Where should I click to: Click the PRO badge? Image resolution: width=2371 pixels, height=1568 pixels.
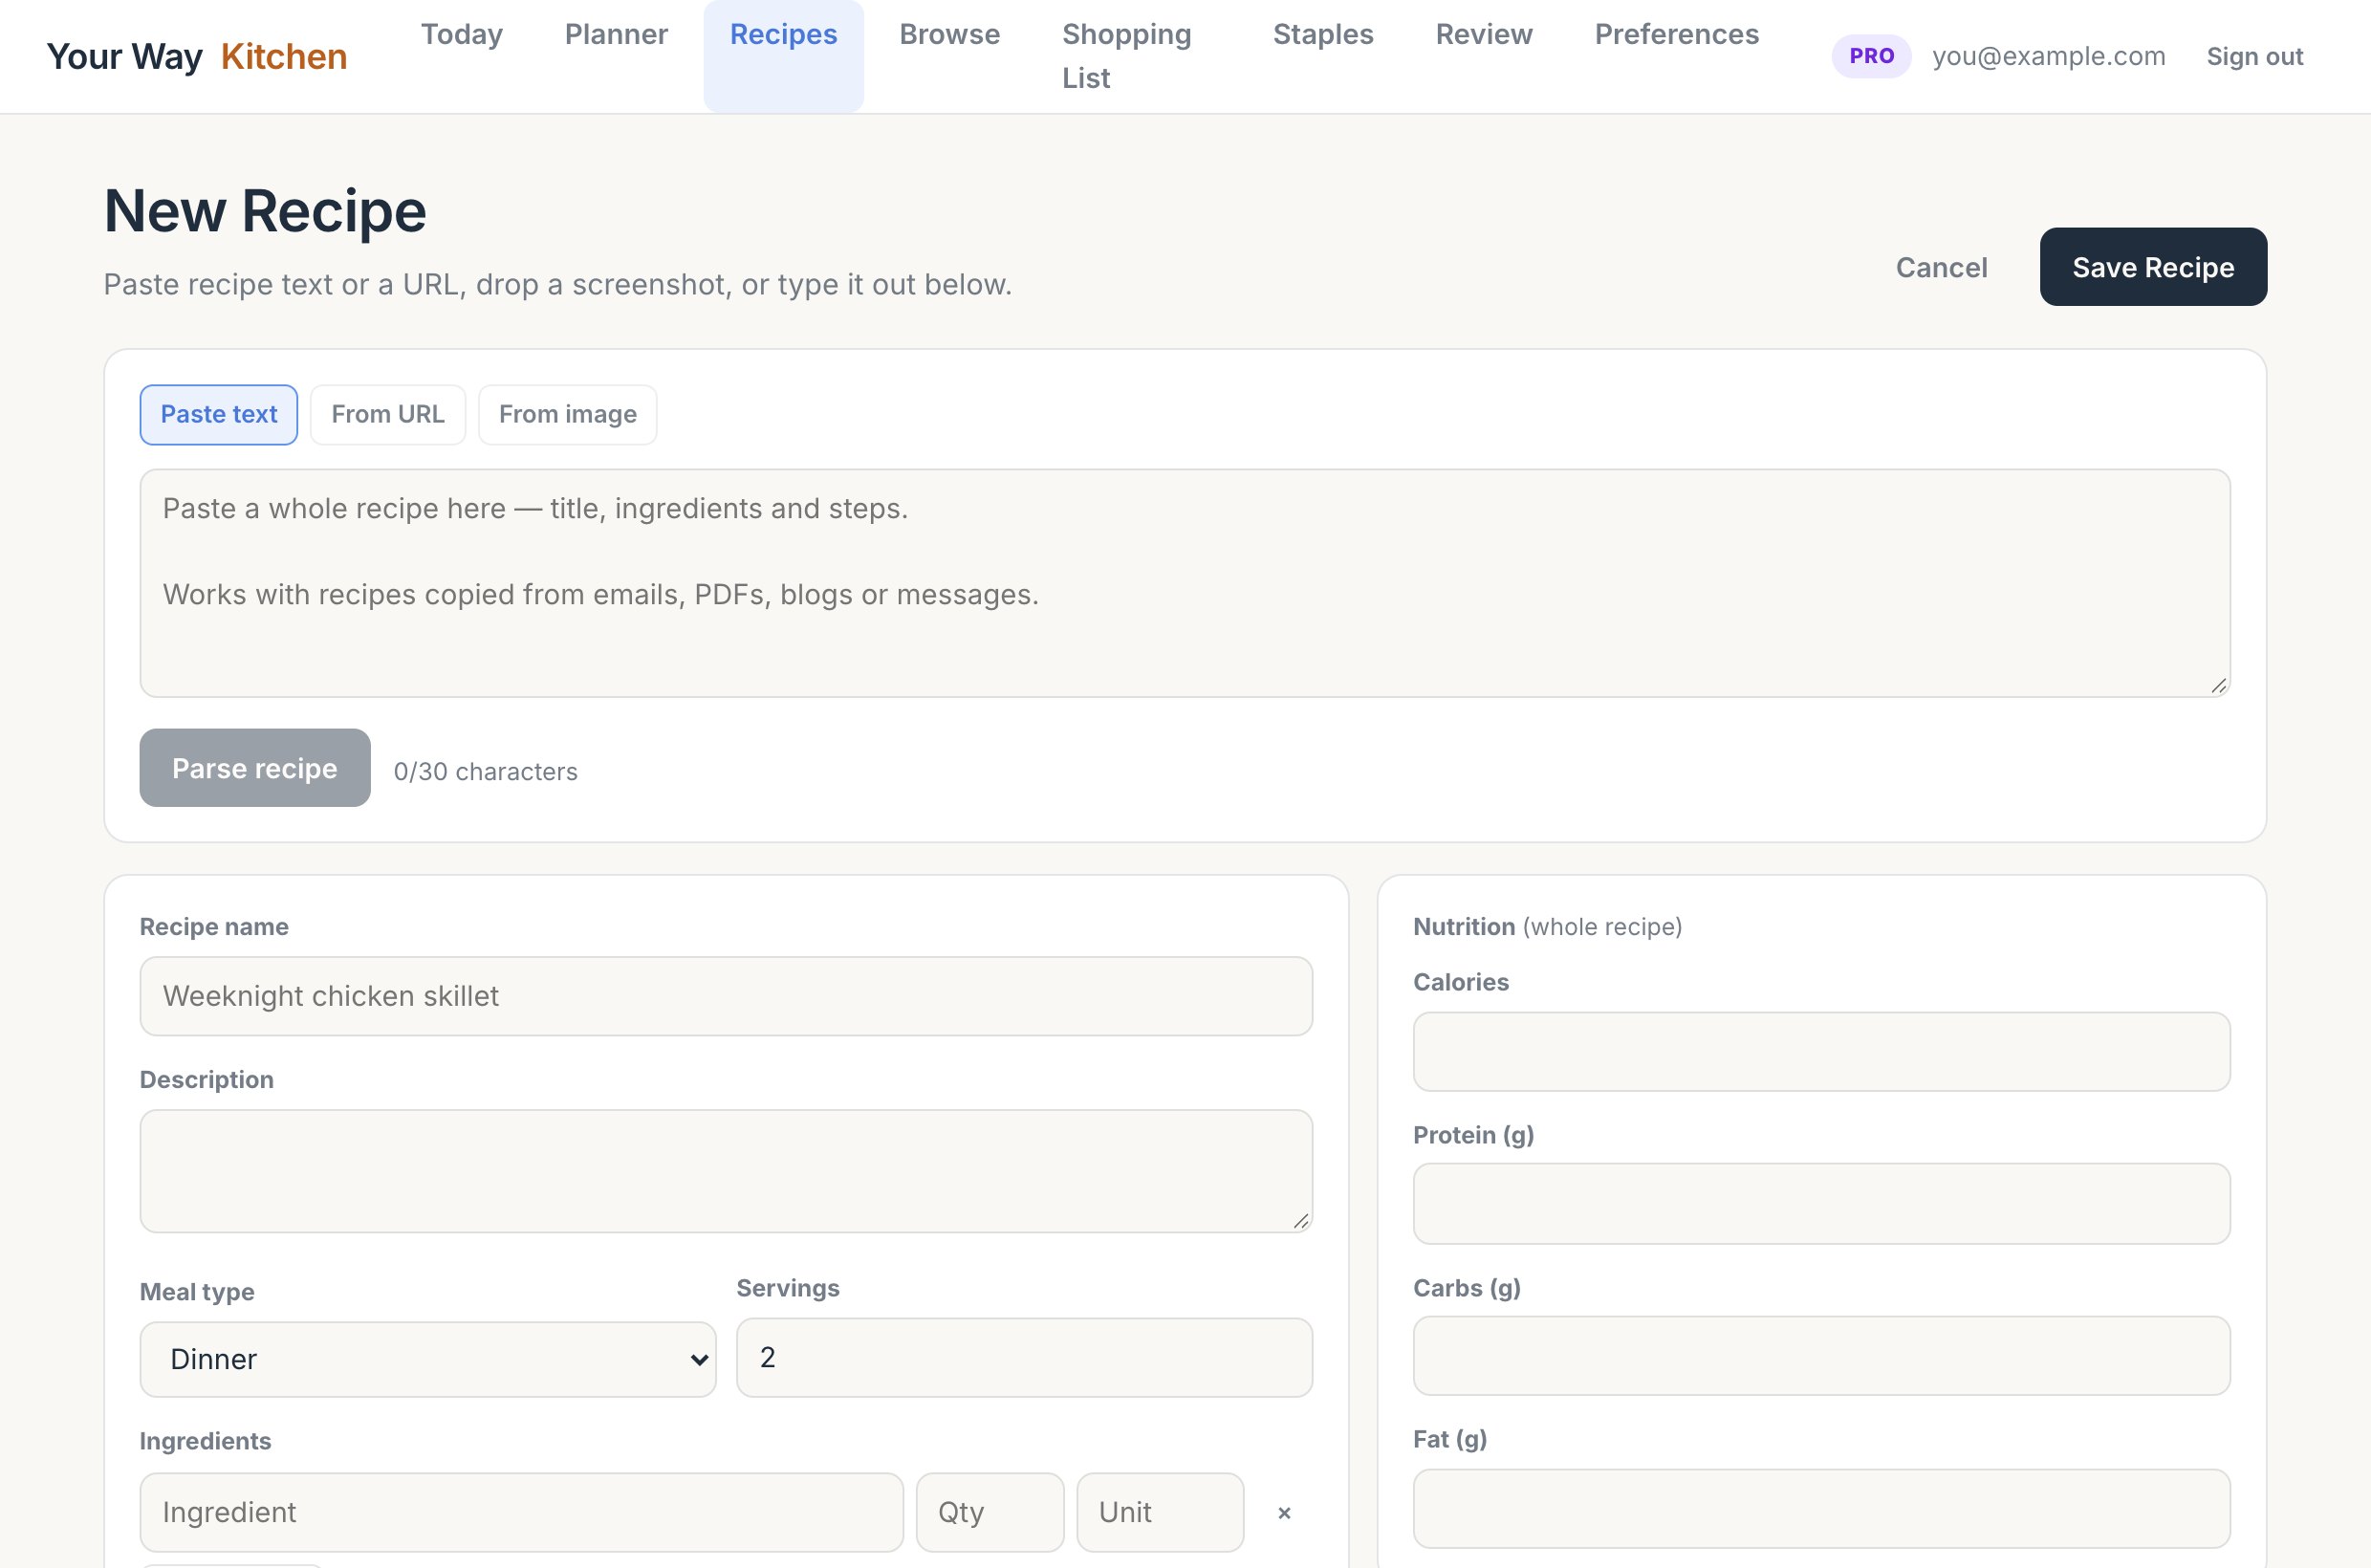[1871, 56]
